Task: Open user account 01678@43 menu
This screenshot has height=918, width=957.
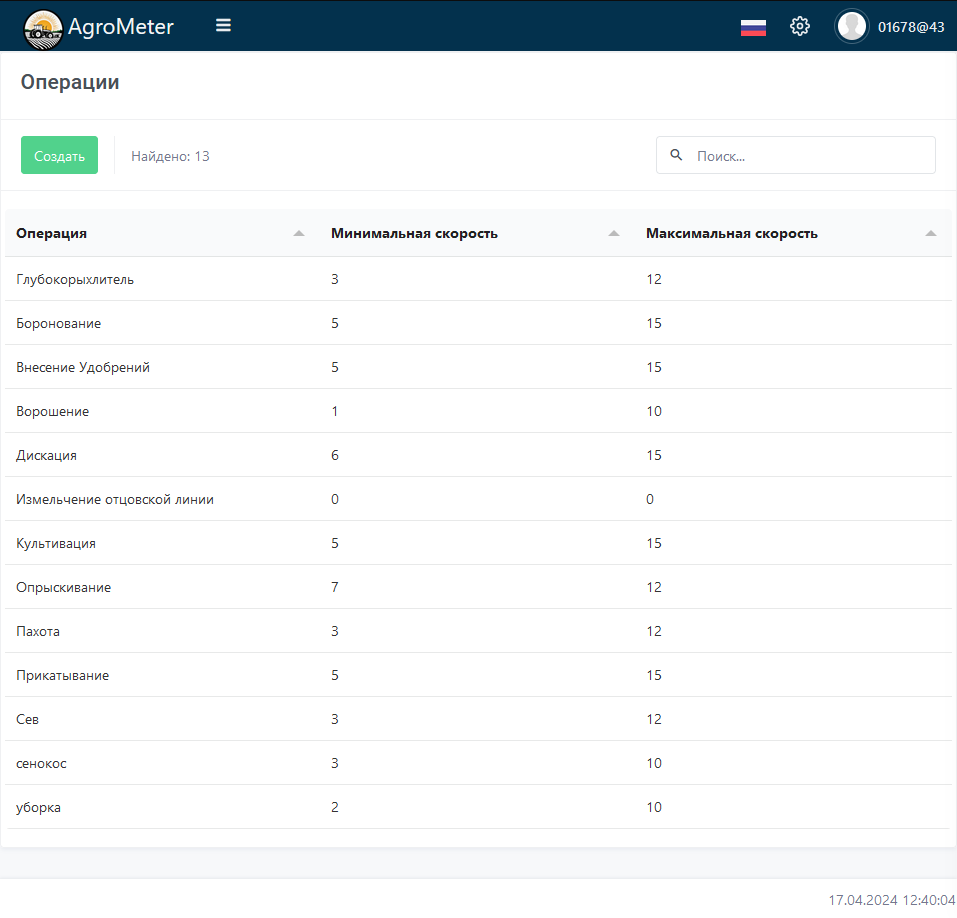Action: (x=910, y=27)
